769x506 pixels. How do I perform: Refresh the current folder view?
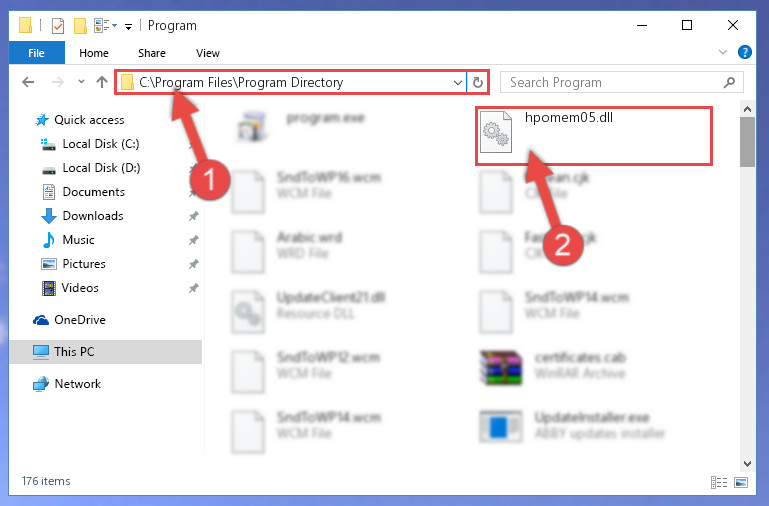[x=478, y=82]
